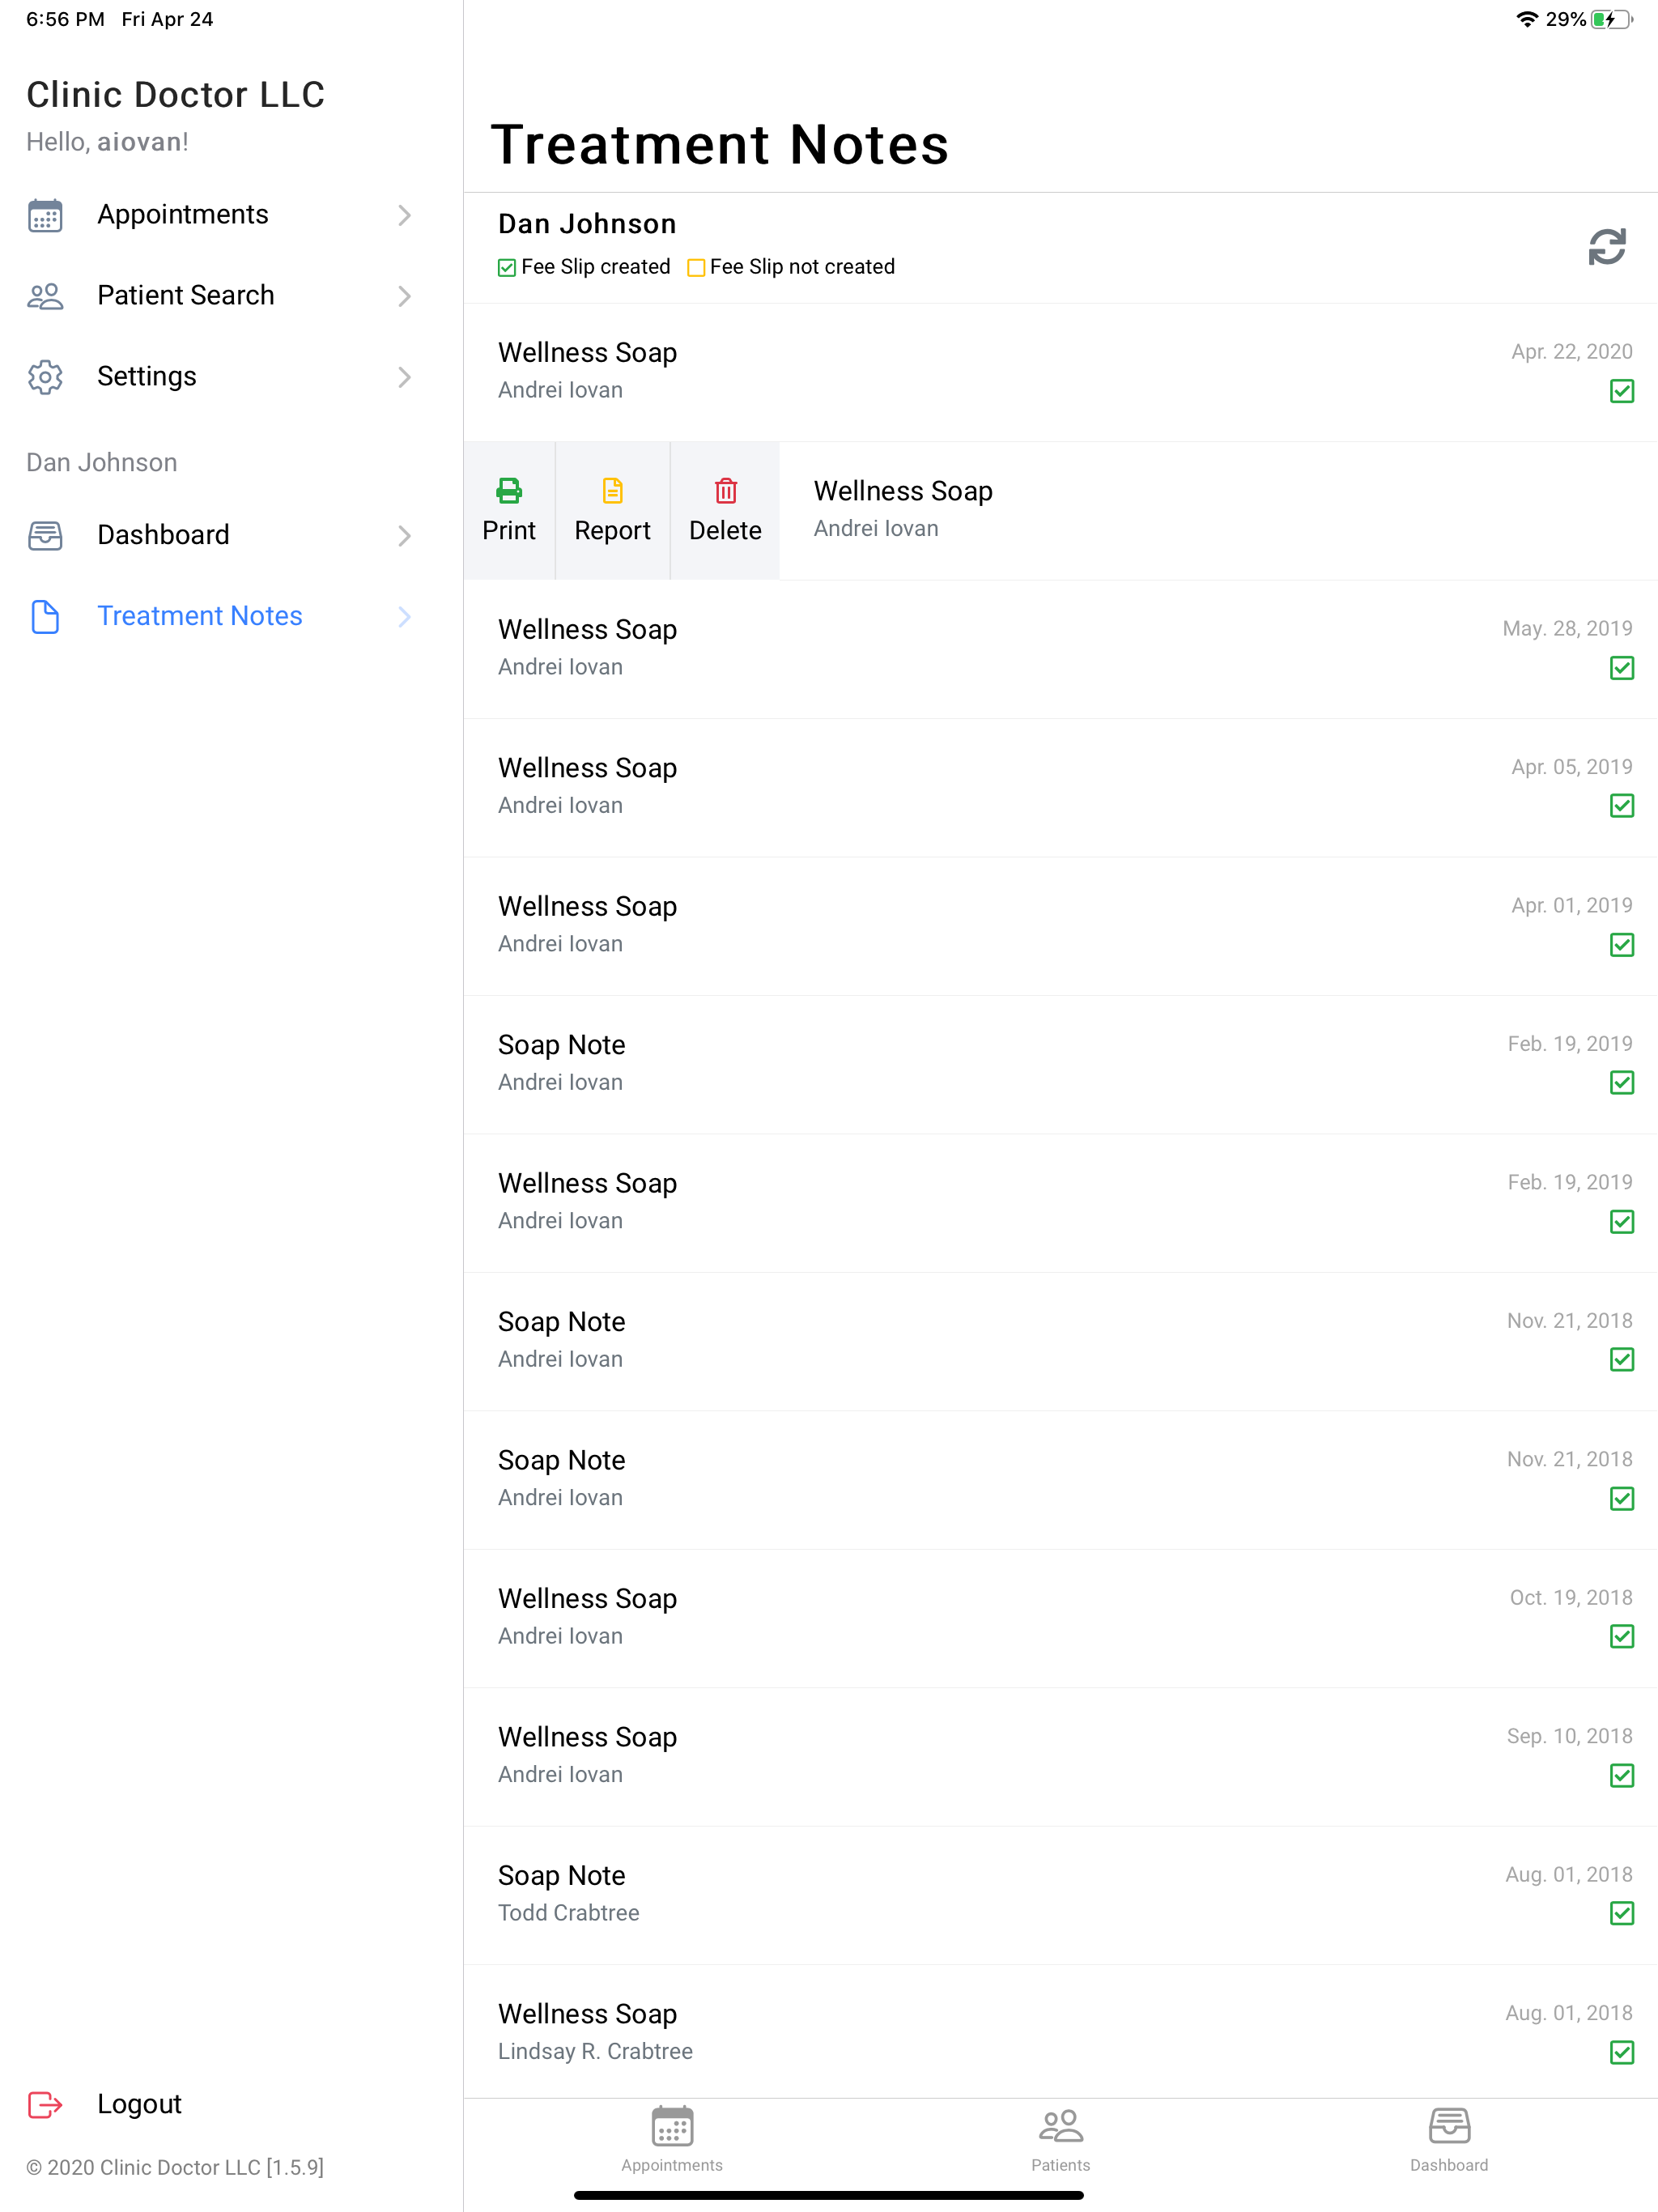This screenshot has width=1658, height=2212.
Task: Click the 'Dan Johnson' patient name header
Action: click(x=587, y=224)
